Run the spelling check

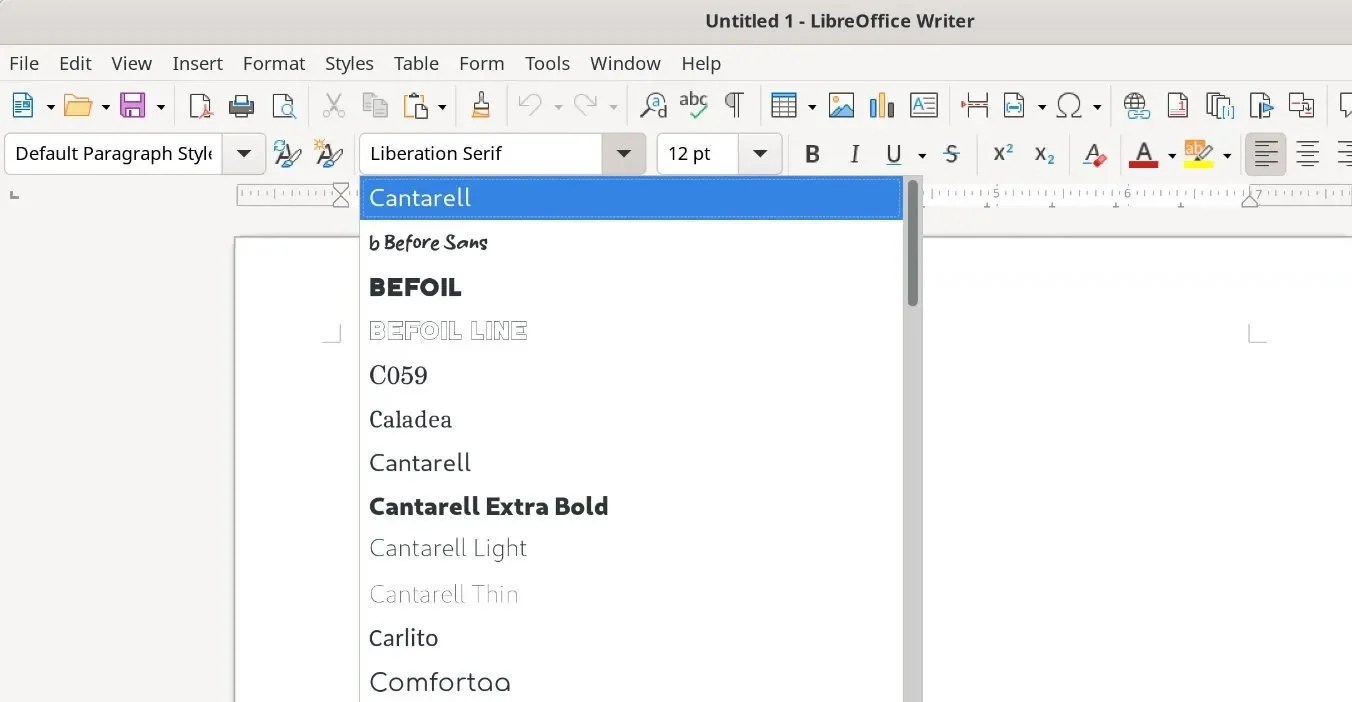click(694, 105)
